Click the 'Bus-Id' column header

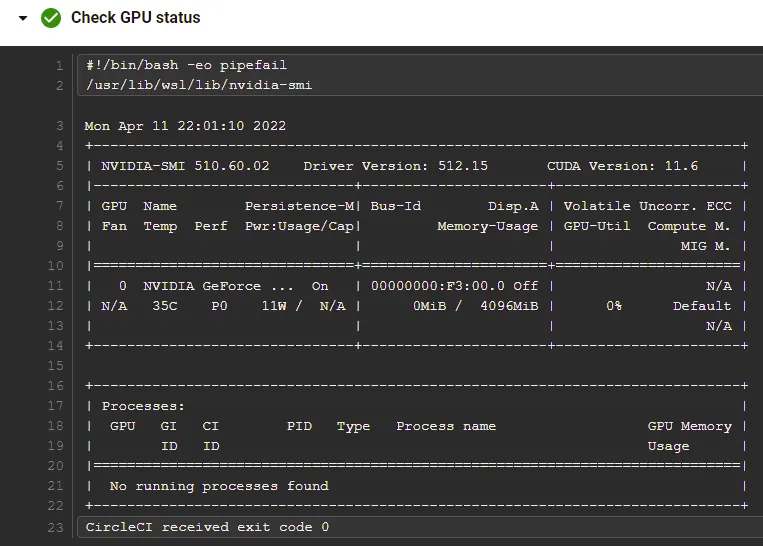(396, 206)
